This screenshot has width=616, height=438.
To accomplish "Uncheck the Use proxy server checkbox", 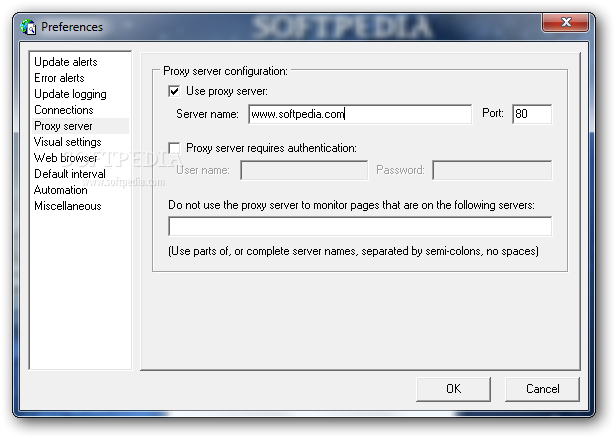I will [174, 91].
